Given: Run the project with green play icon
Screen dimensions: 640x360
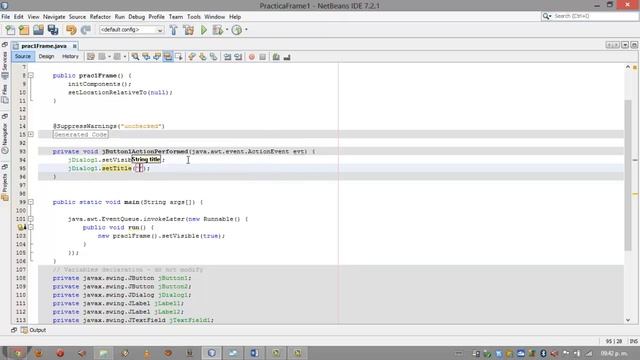Looking at the screenshot, I should click(204, 30).
